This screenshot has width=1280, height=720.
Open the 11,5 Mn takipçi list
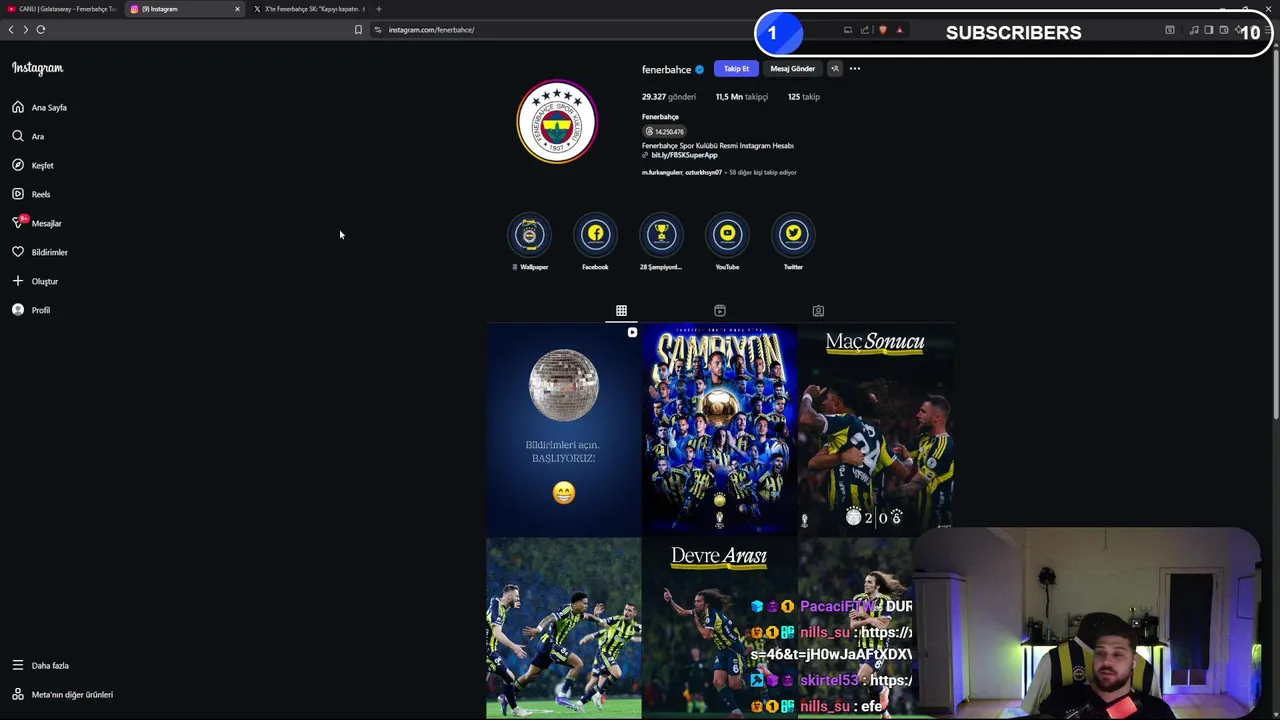point(742,97)
